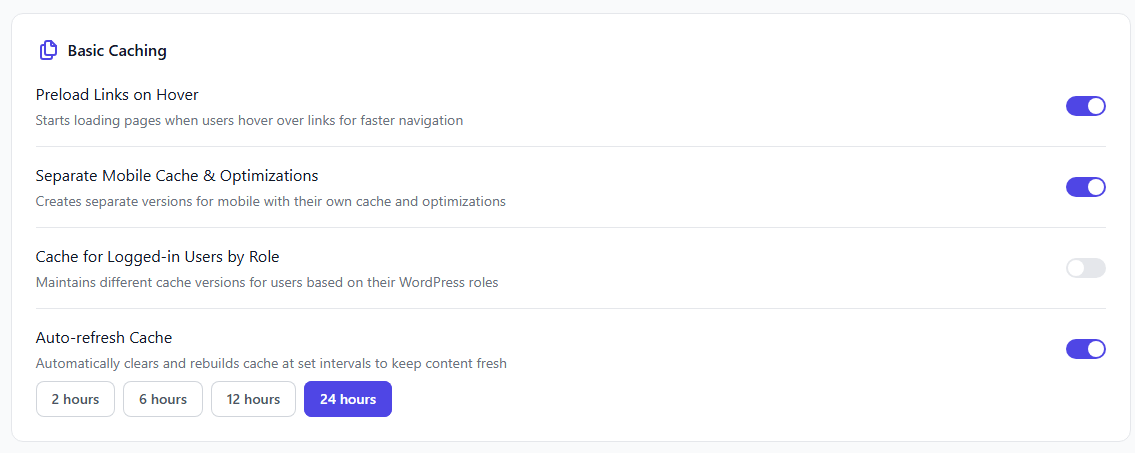Turn off Separate Mobile Cache toggle

pos(1085,187)
